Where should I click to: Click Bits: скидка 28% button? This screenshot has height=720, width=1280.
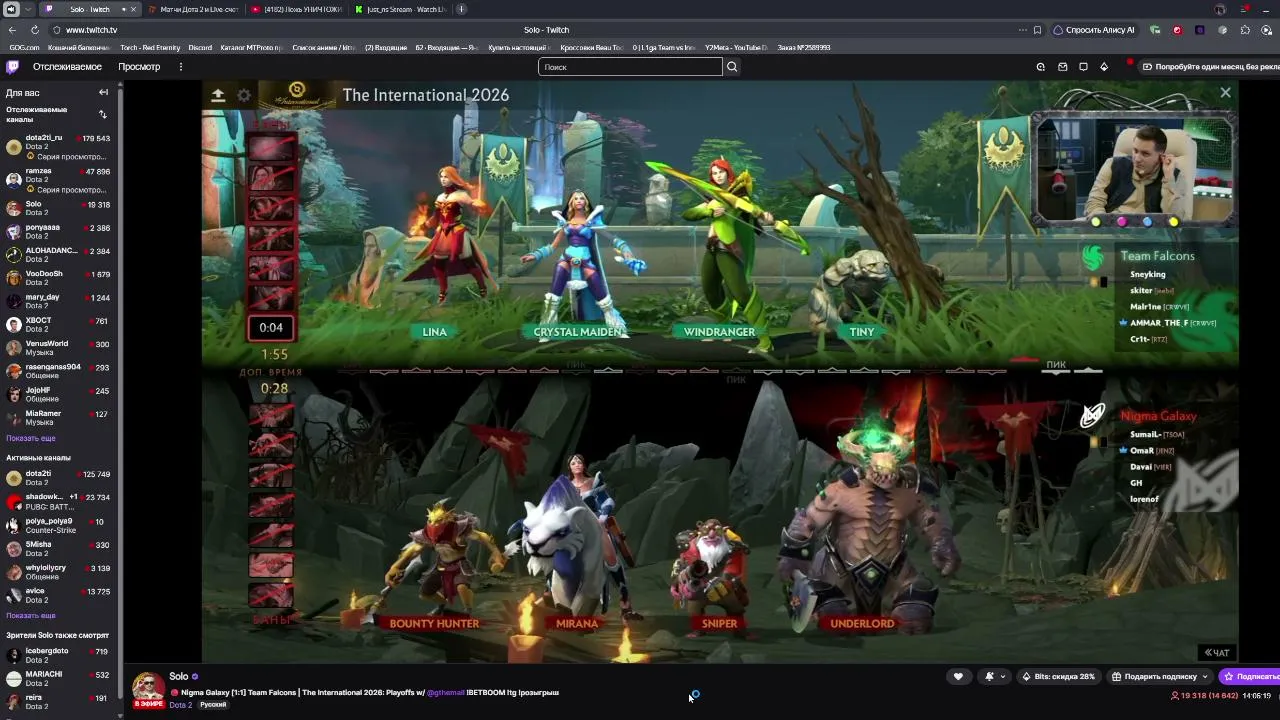pos(1057,677)
